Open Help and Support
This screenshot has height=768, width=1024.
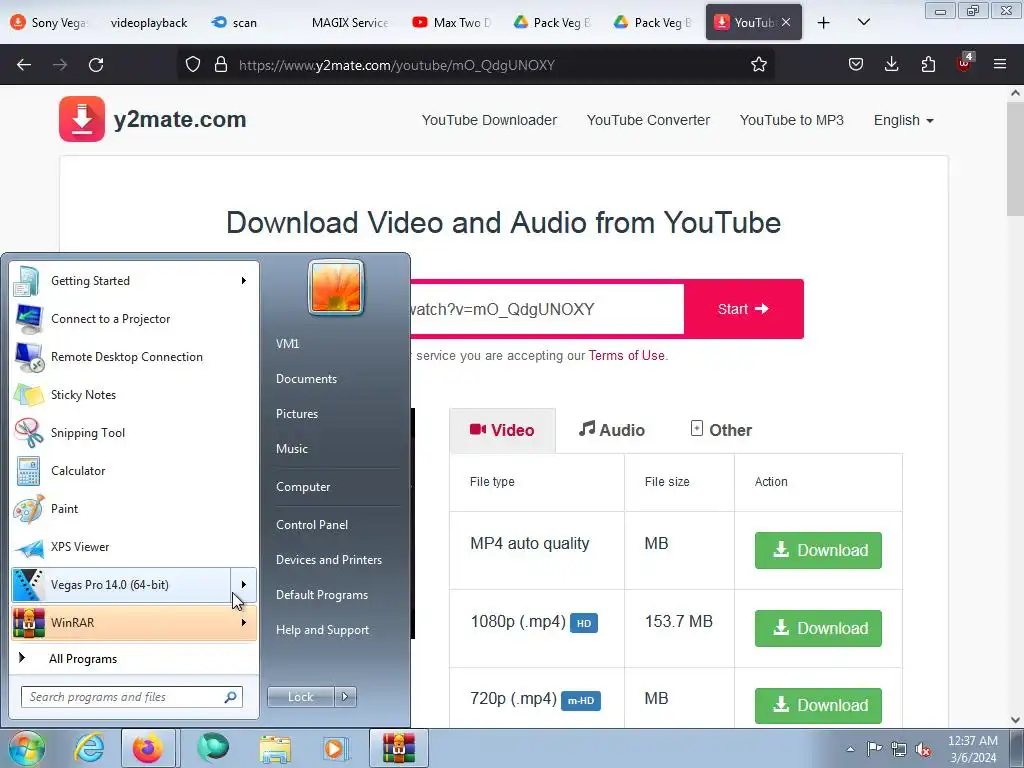(322, 630)
